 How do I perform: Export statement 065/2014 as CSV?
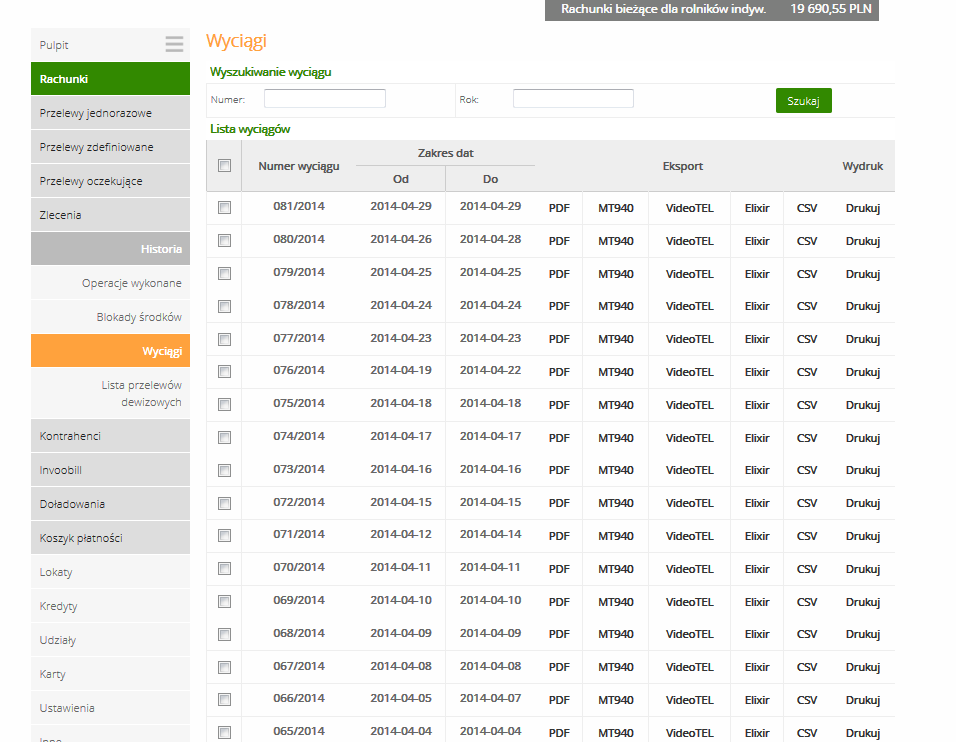click(x=807, y=733)
